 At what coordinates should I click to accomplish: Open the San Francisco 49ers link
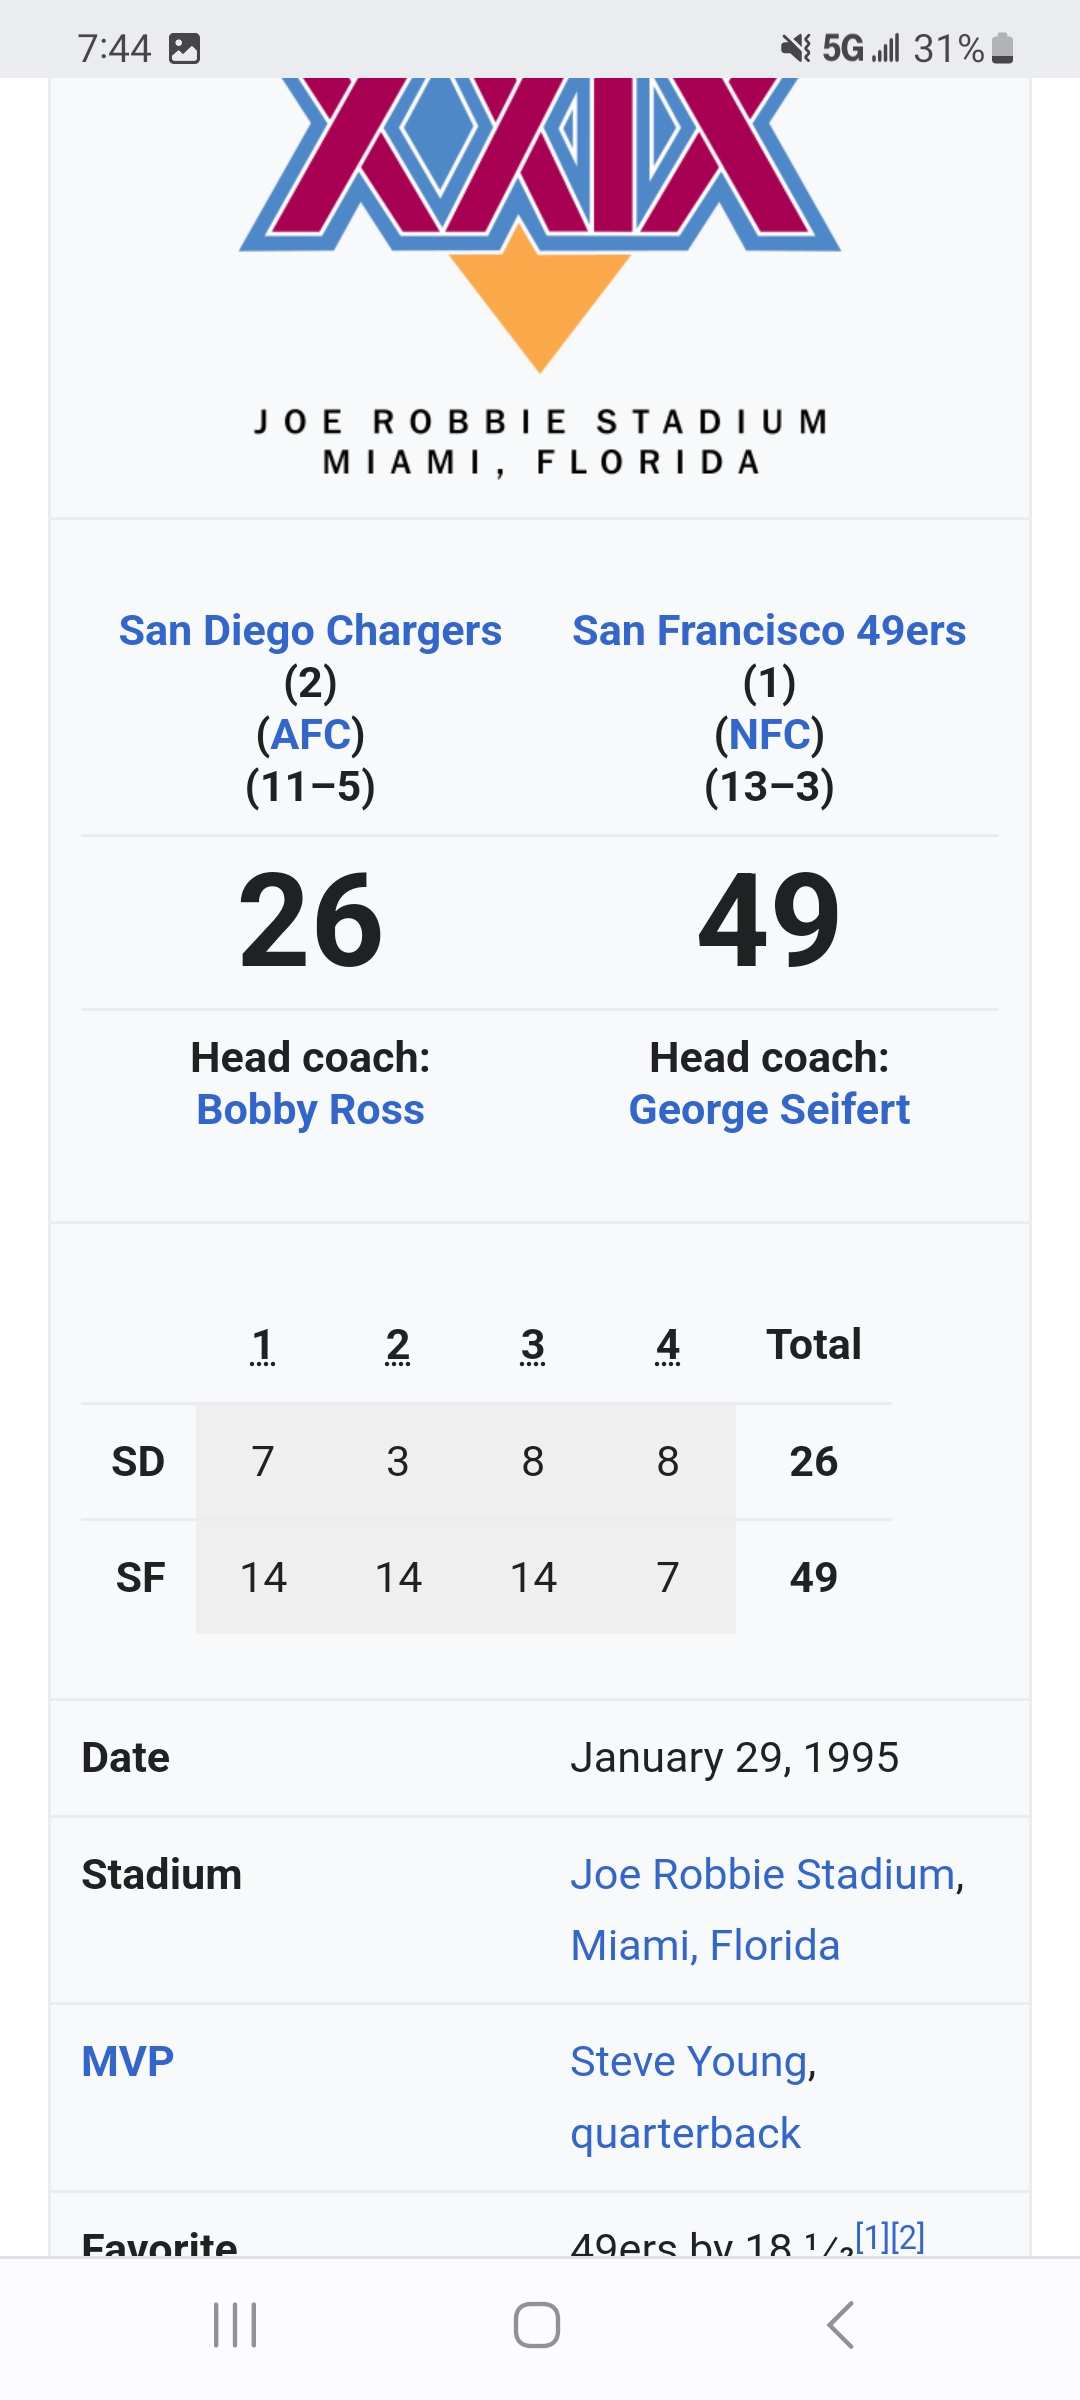(x=769, y=631)
